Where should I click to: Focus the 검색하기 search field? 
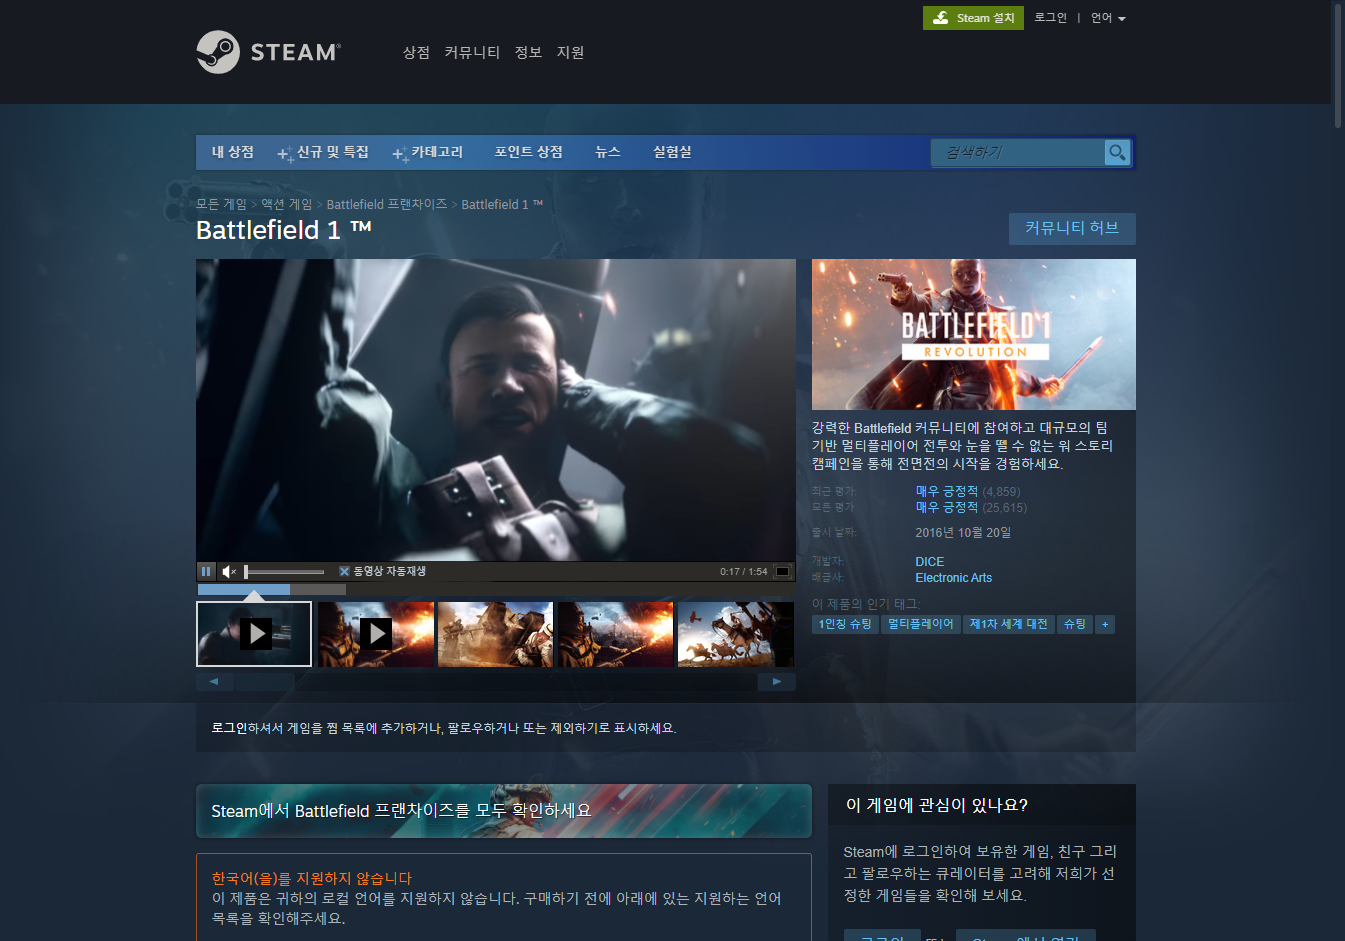1018,152
